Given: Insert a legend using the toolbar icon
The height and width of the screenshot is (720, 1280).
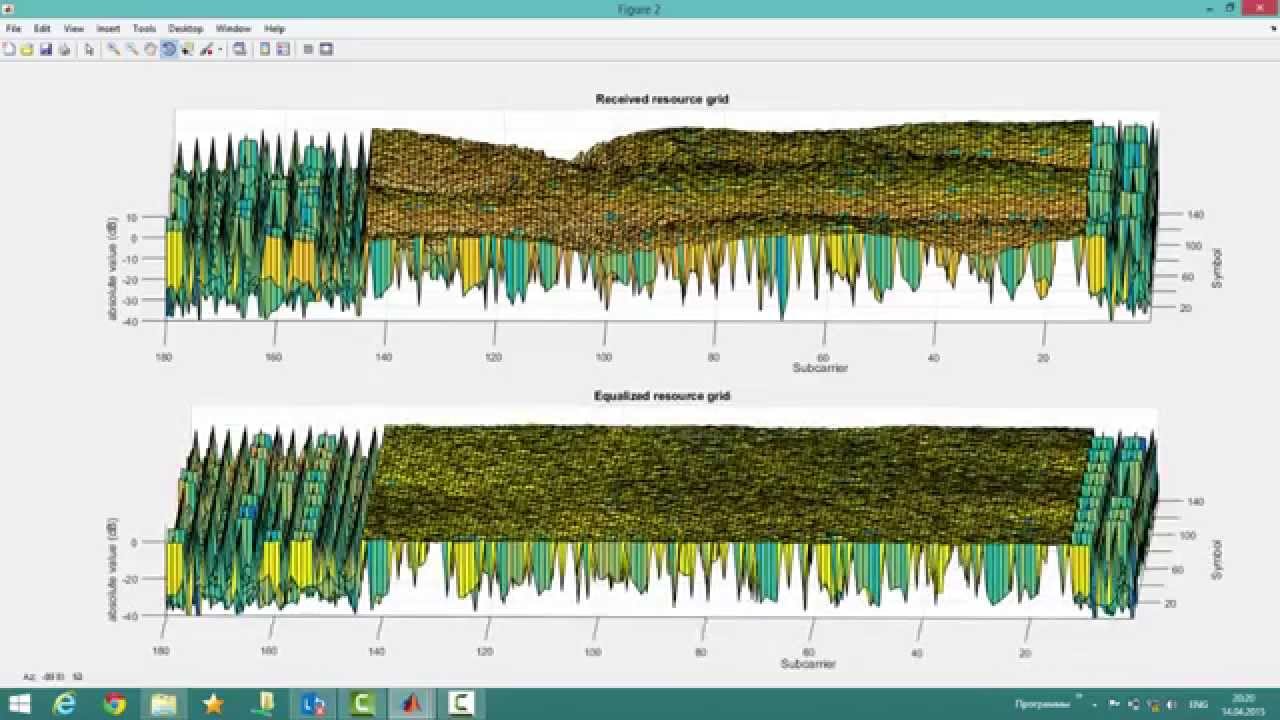Looking at the screenshot, I should click(283, 49).
